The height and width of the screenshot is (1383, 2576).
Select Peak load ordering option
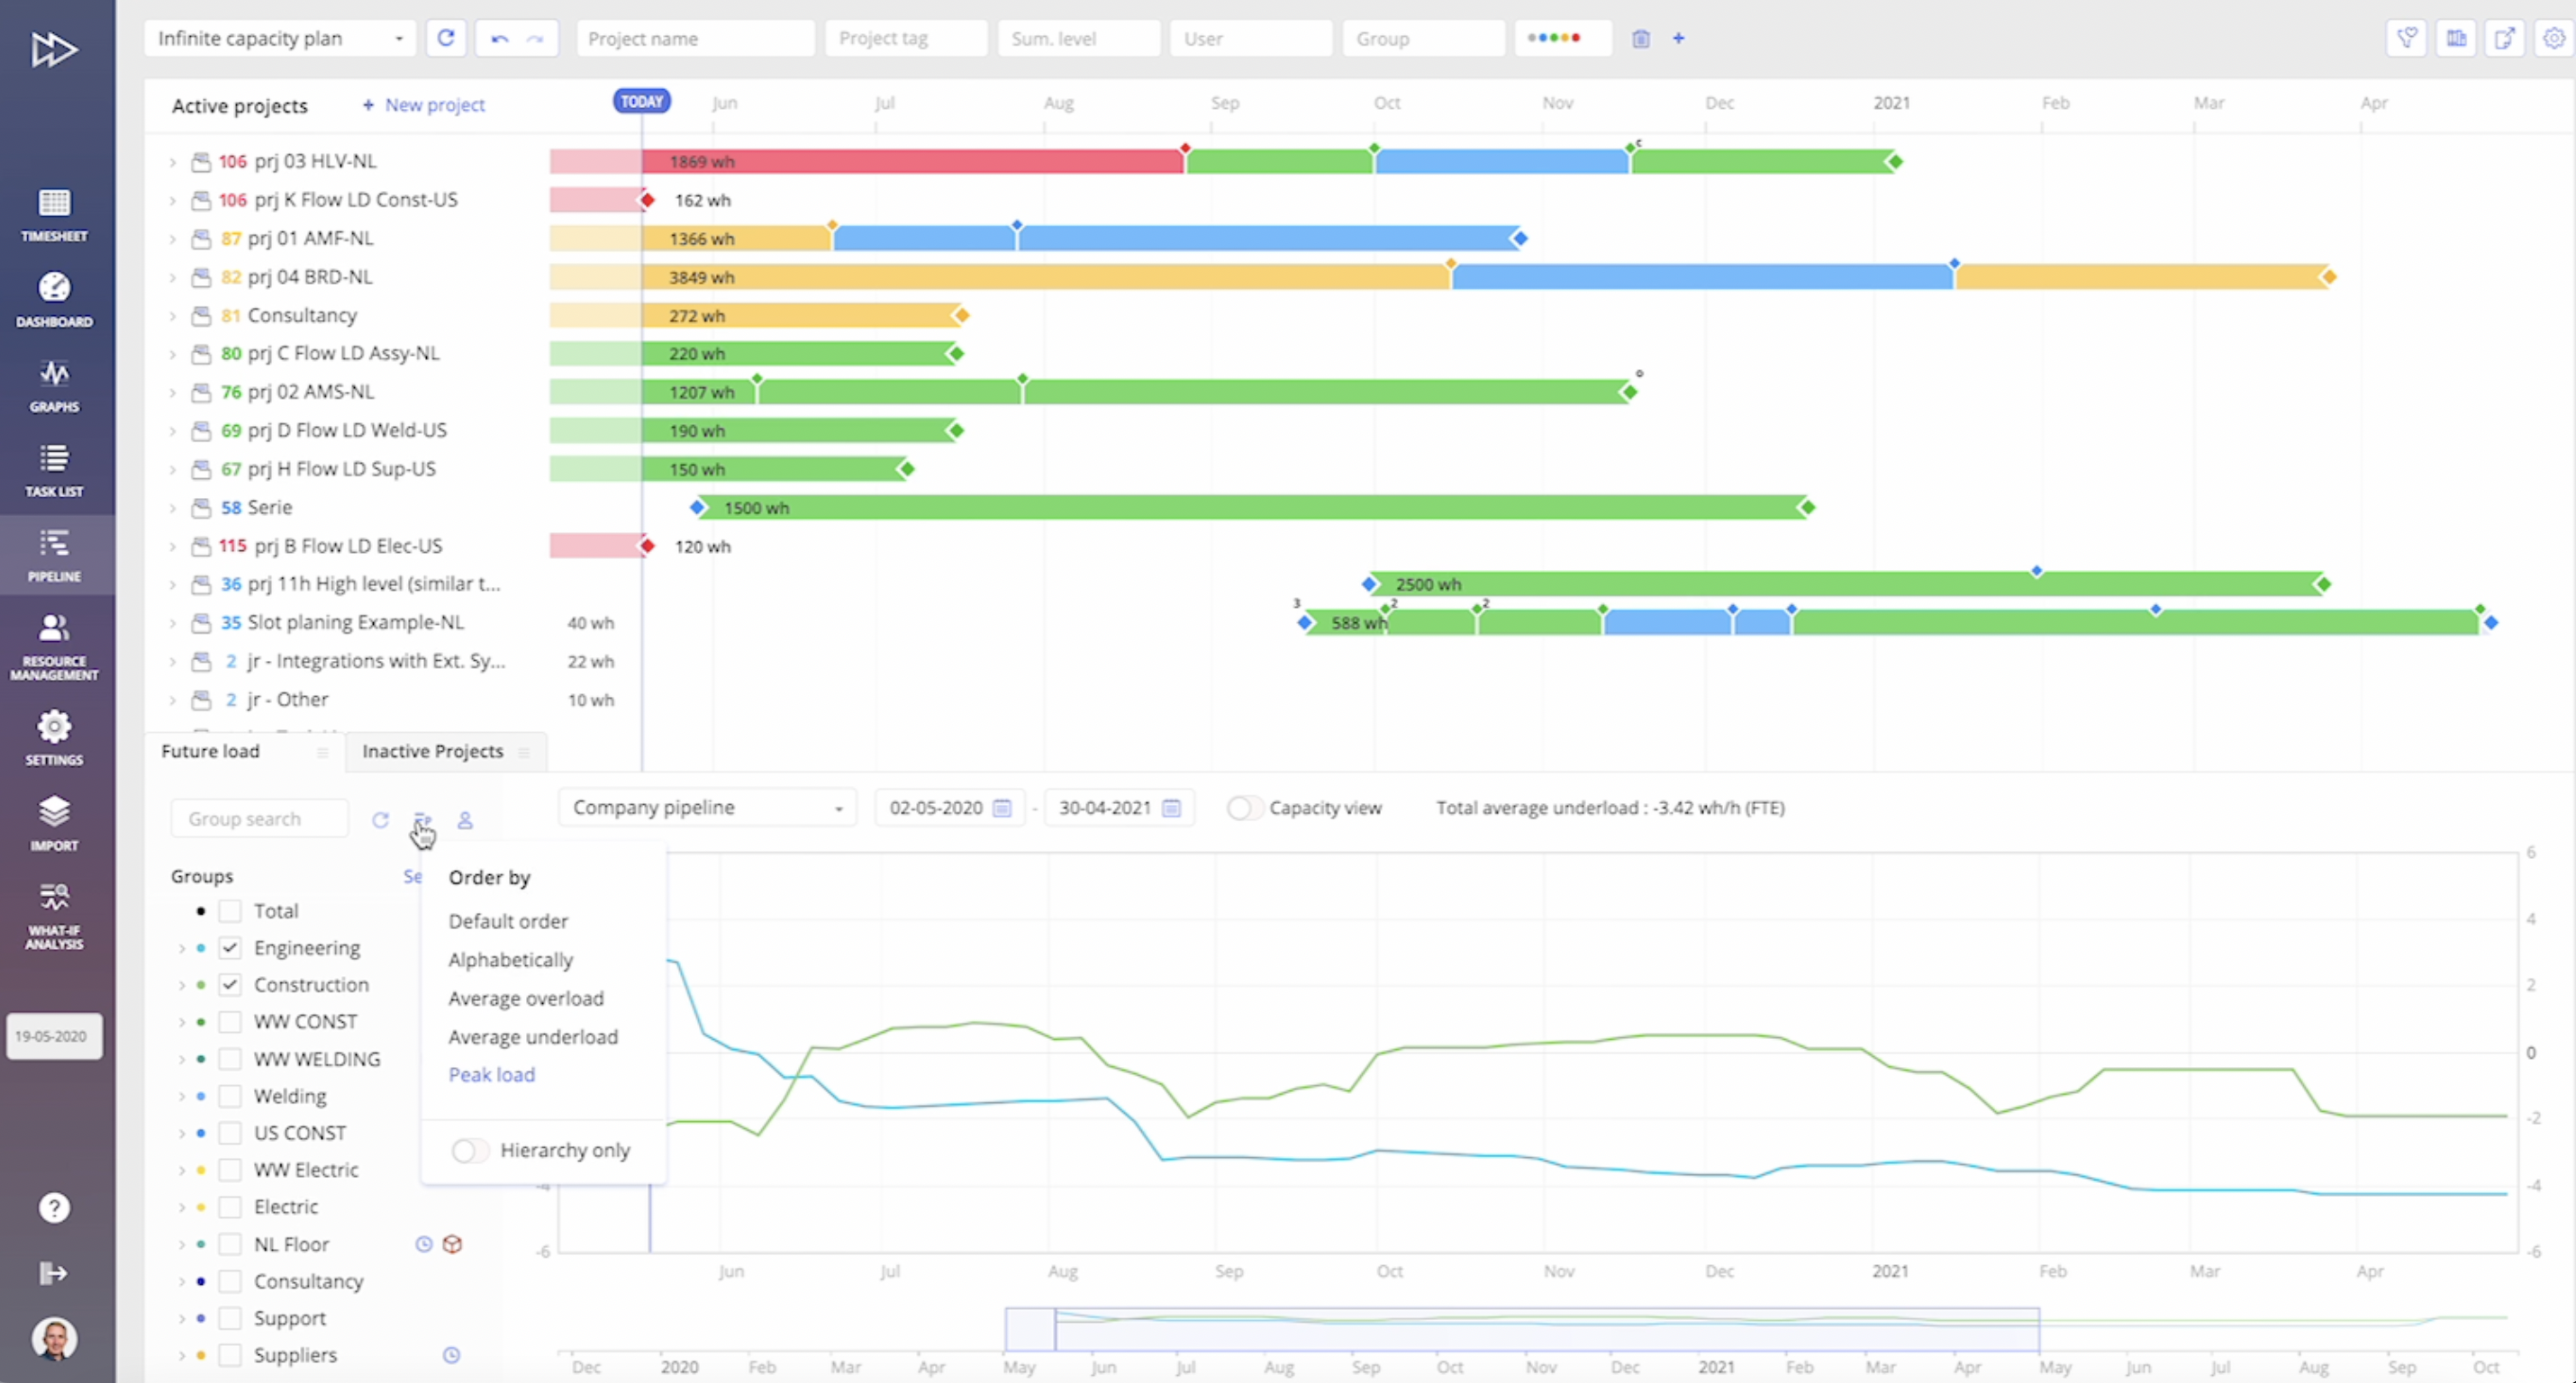coord(493,1075)
